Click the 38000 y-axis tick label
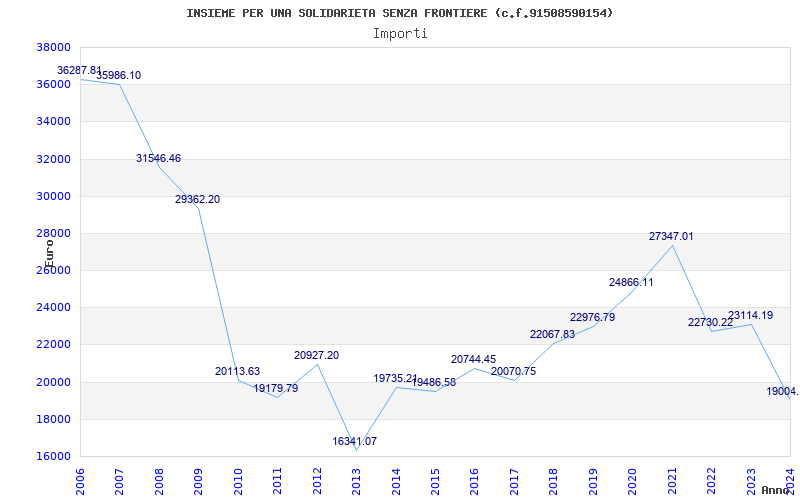 coord(53,47)
